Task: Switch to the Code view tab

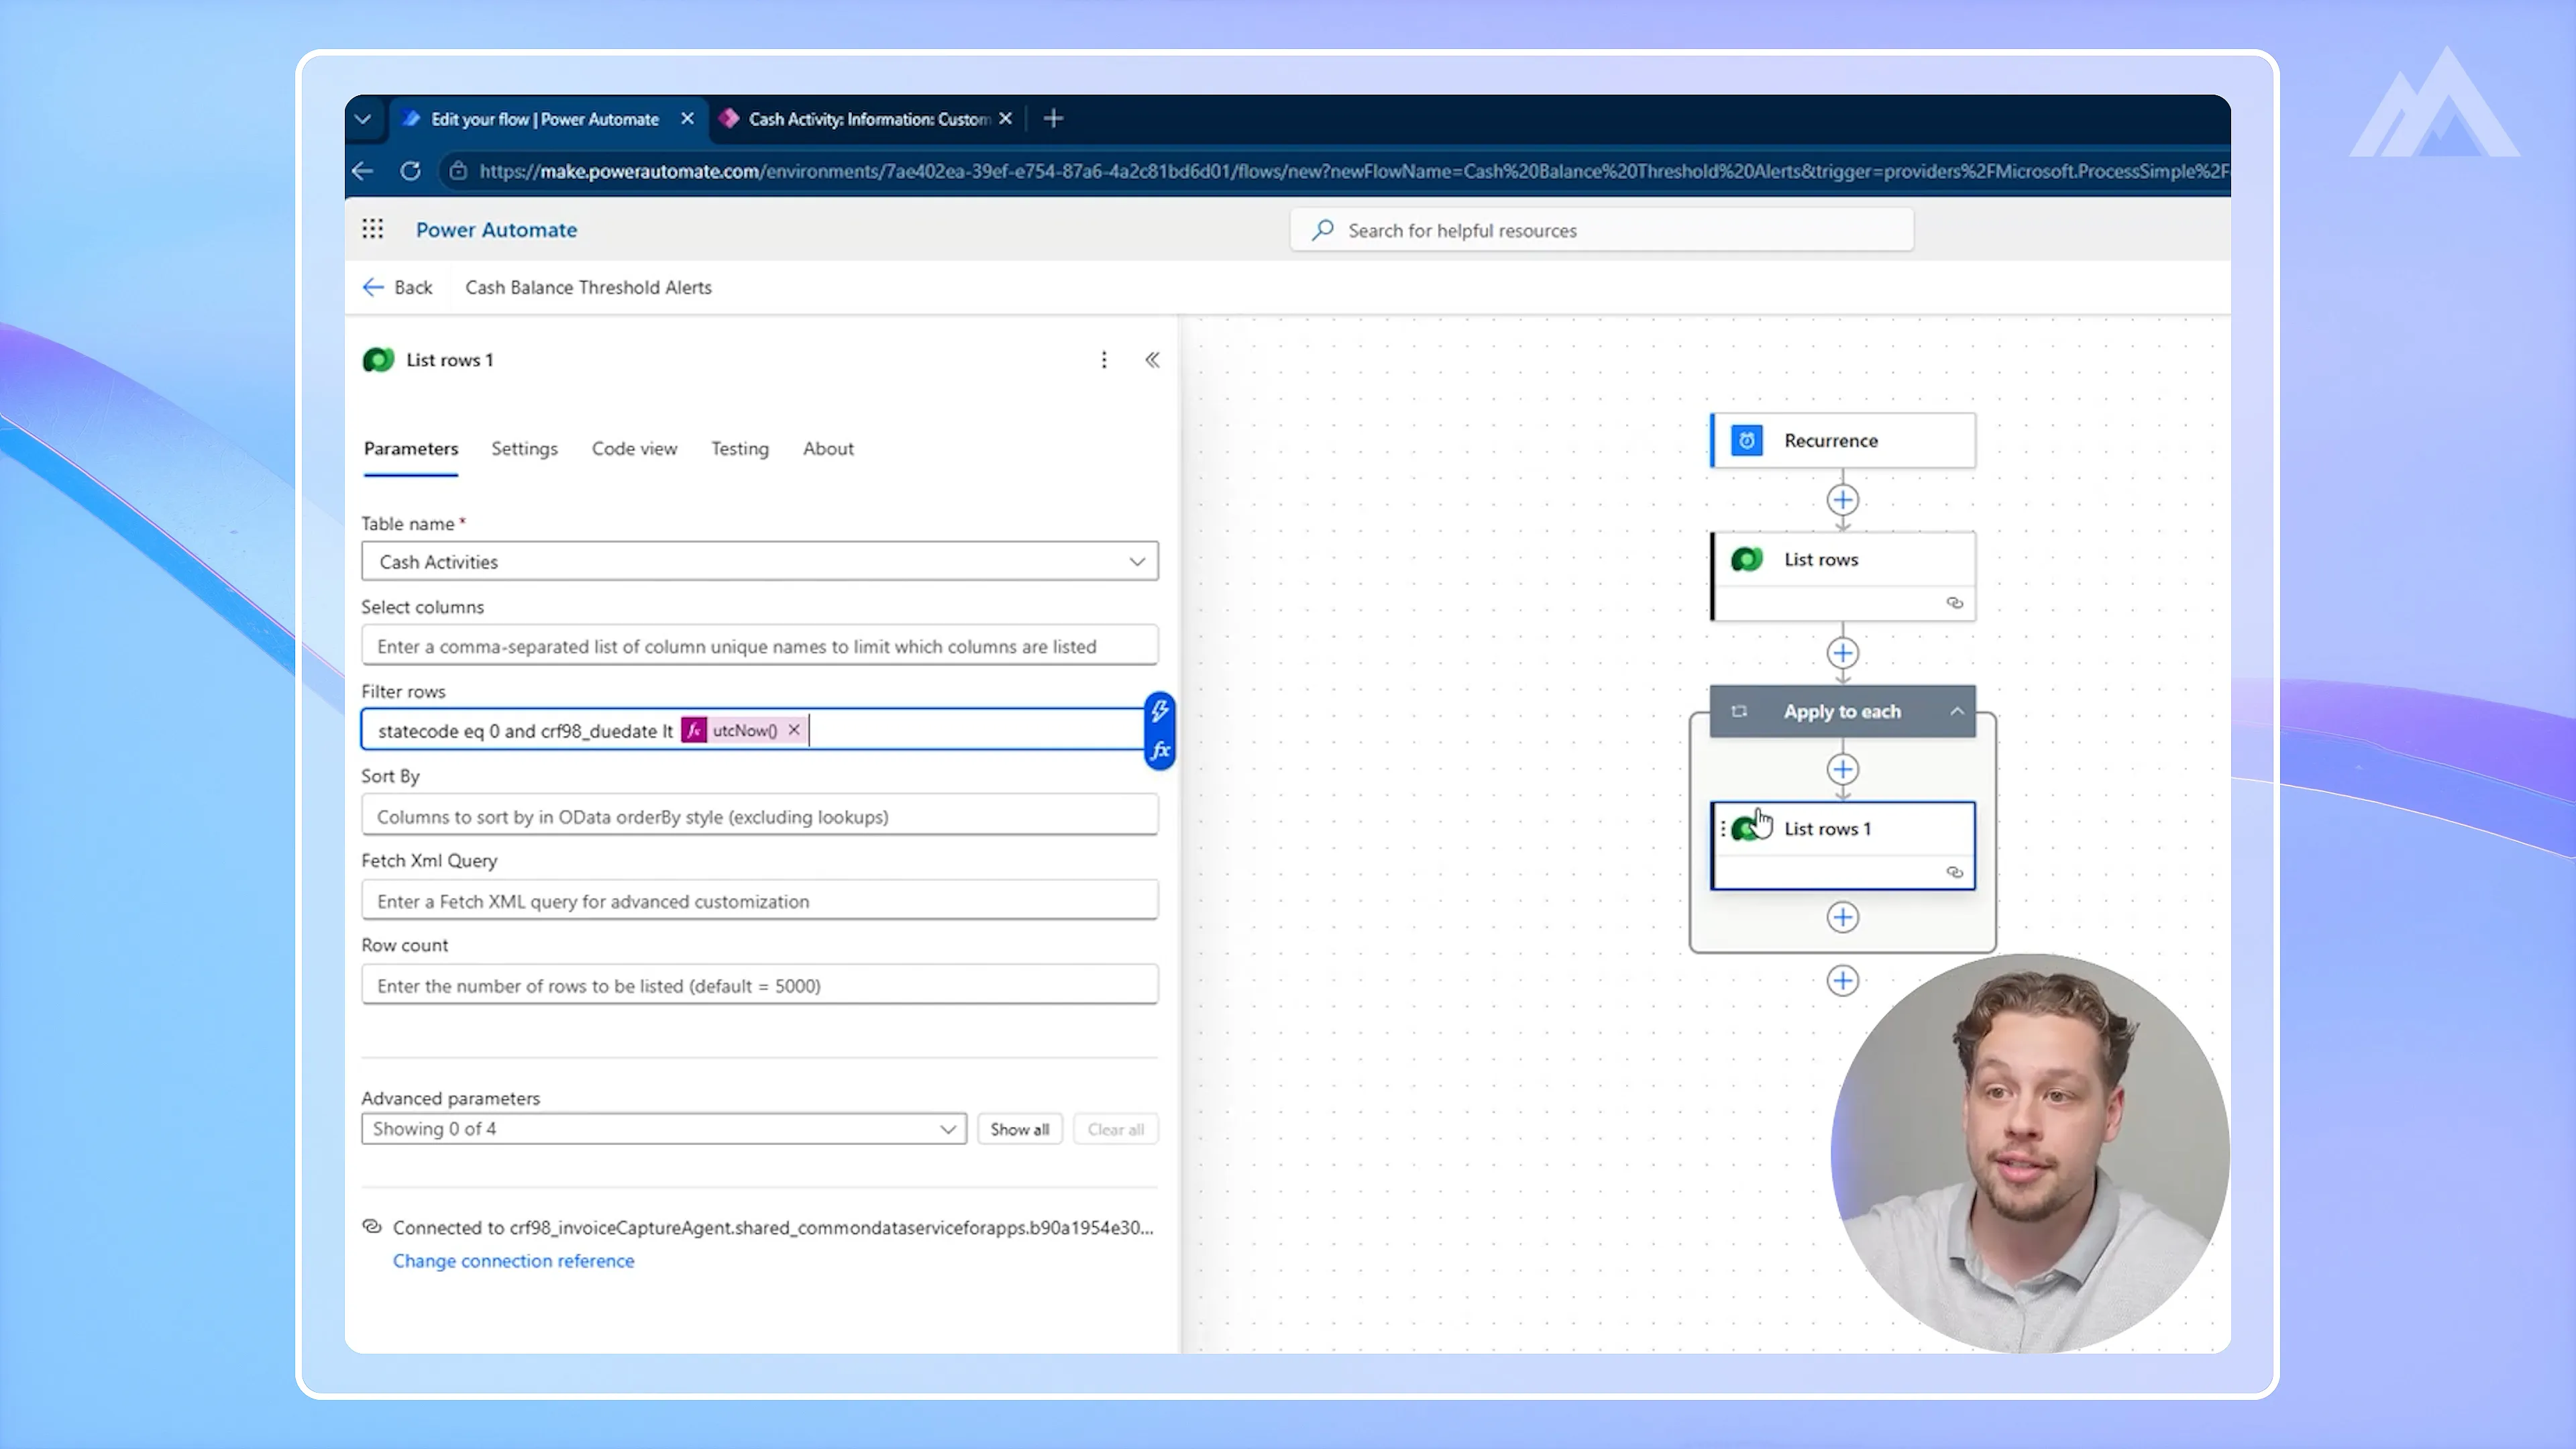Action: (x=634, y=449)
